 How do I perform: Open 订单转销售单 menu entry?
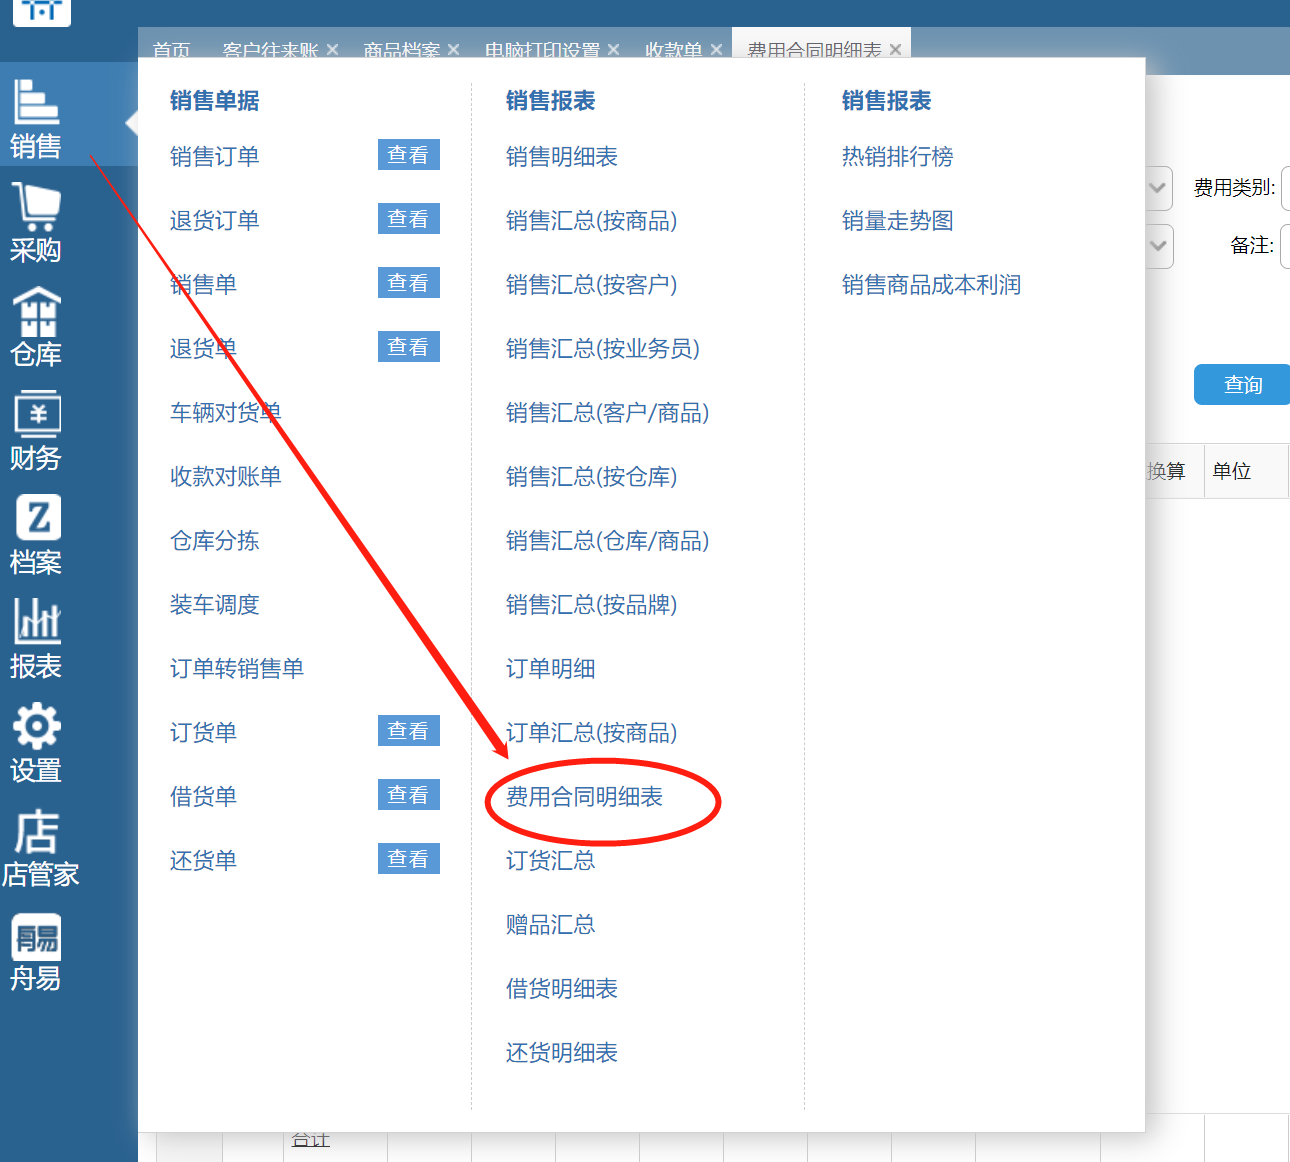[x=237, y=669]
